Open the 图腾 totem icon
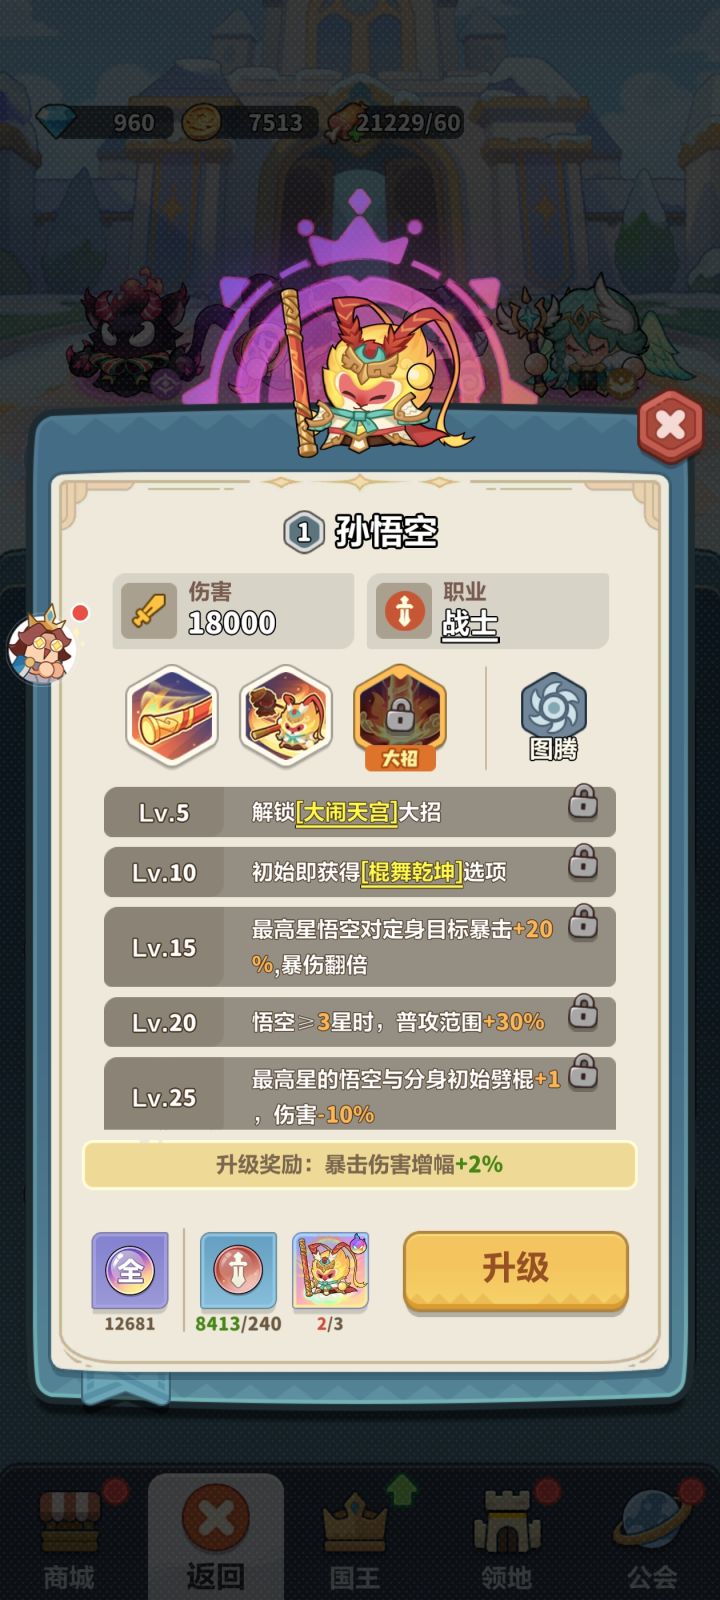This screenshot has height=1600, width=720. pos(553,716)
